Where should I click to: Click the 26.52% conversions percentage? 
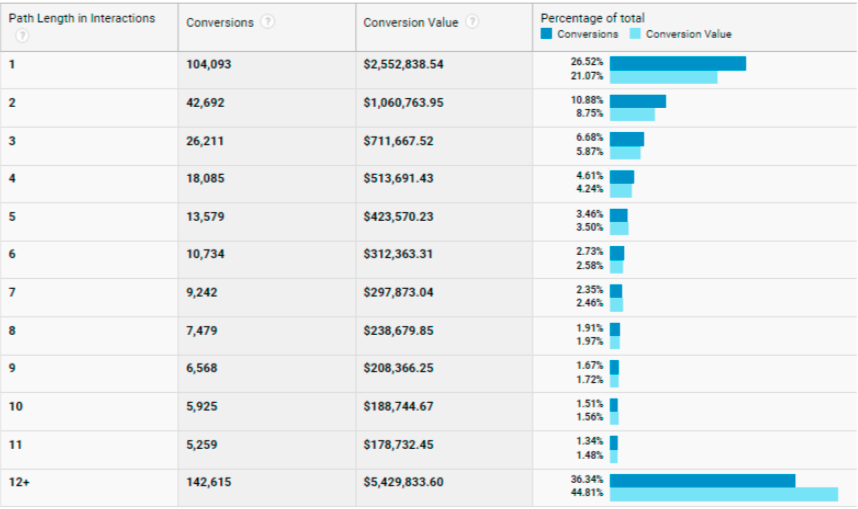(x=587, y=61)
